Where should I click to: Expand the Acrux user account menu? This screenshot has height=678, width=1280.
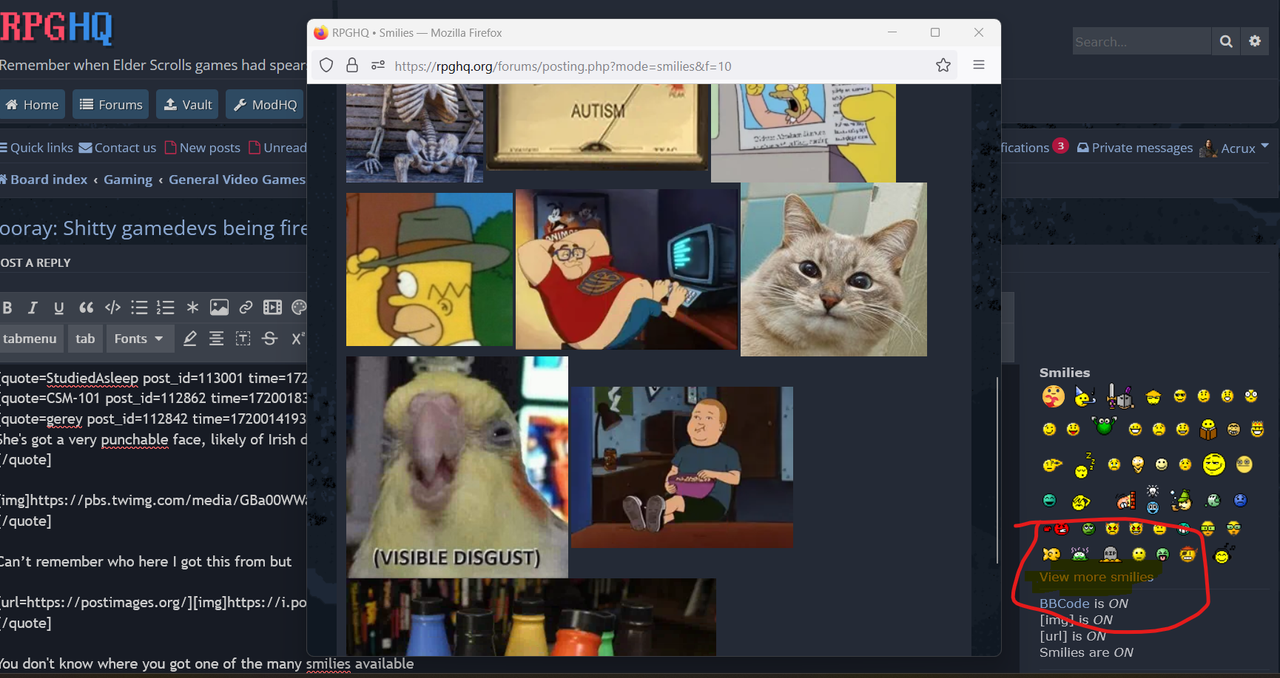(x=1236, y=148)
